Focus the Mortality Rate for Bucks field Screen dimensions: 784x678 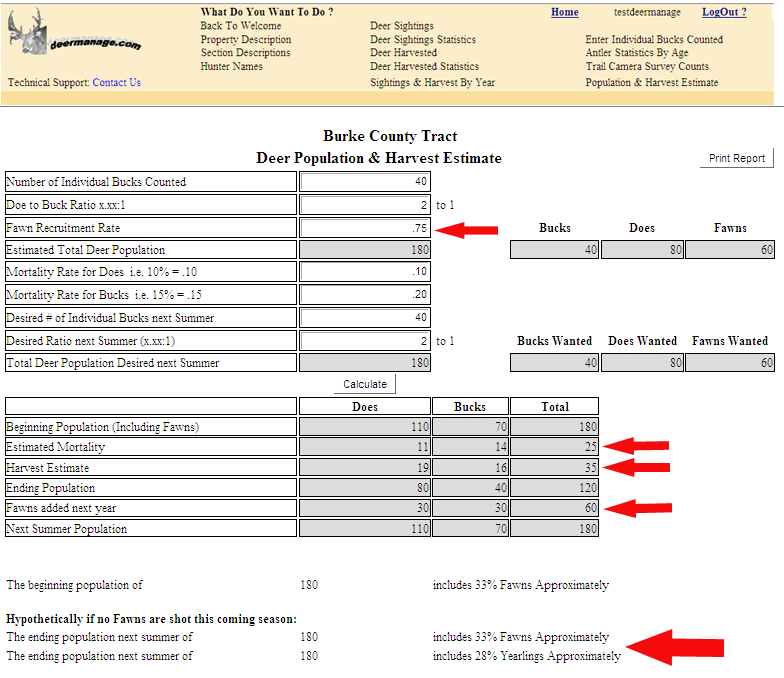[365, 294]
